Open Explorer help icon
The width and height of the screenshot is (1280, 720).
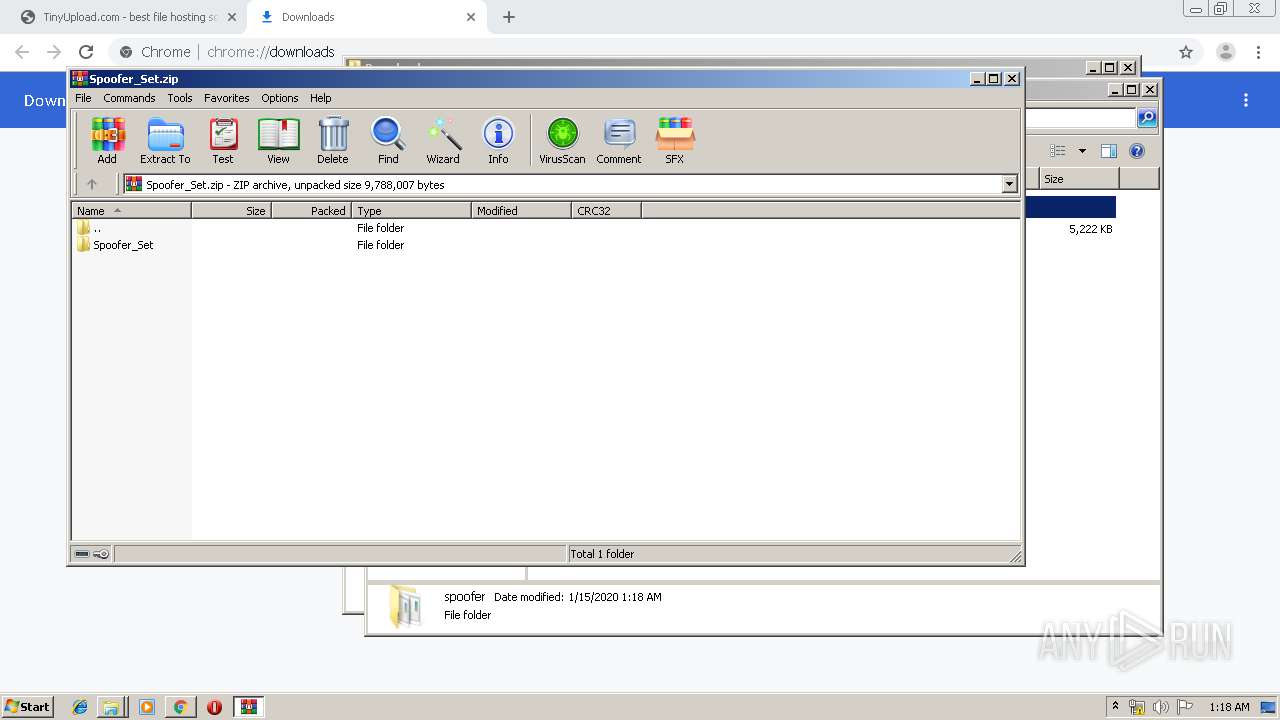coord(1137,151)
